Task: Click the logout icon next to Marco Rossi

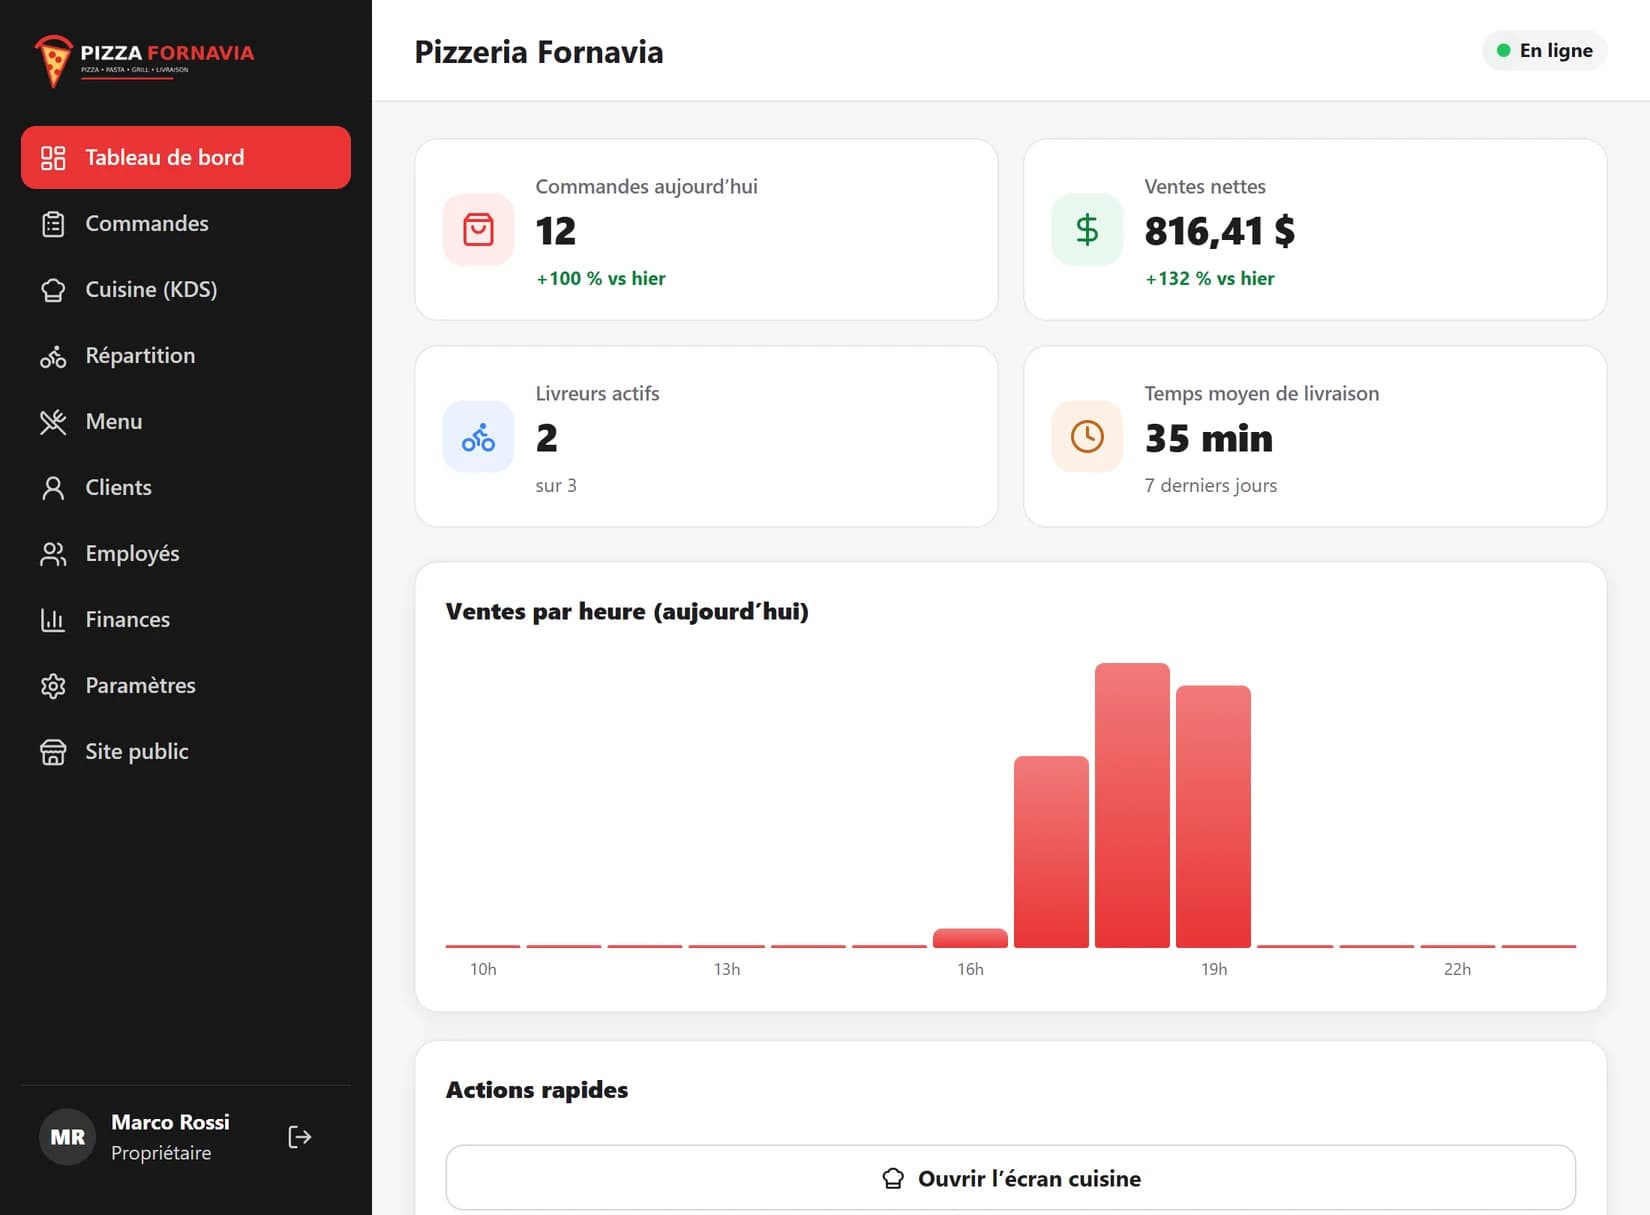Action: tap(300, 1137)
